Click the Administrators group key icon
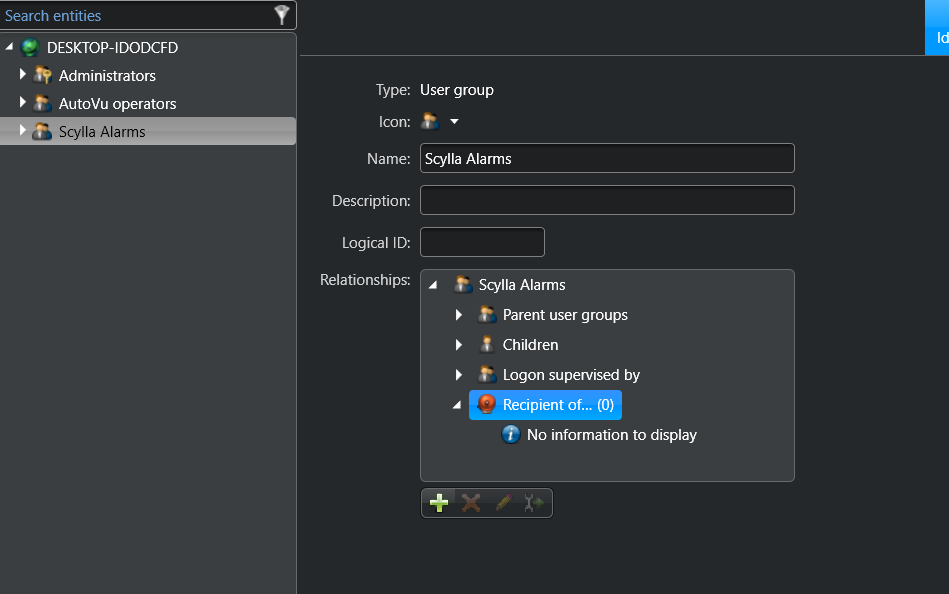The image size is (949, 594). (x=42, y=76)
